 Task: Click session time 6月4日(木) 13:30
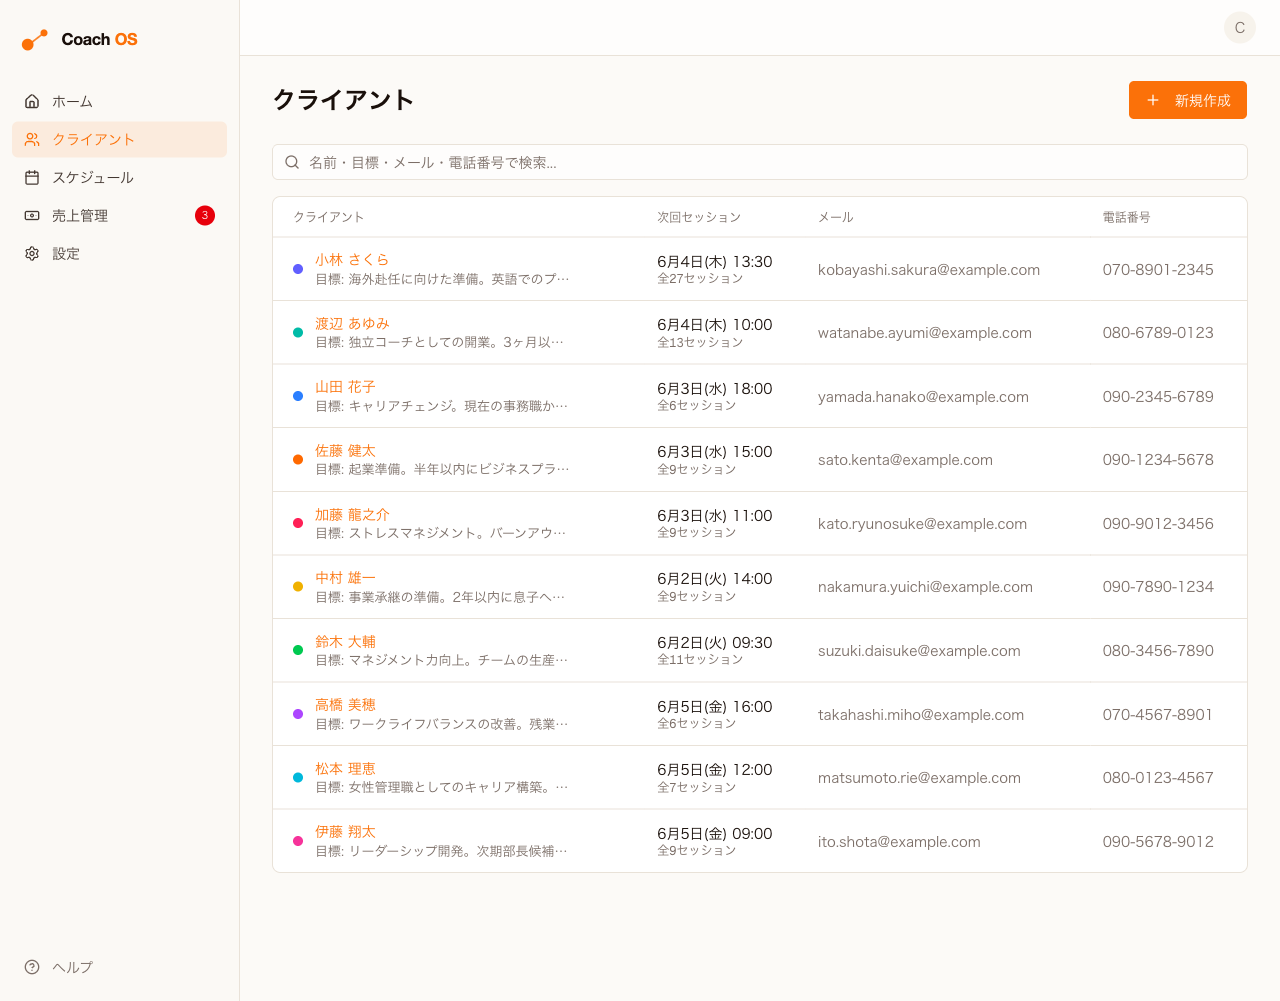(715, 262)
